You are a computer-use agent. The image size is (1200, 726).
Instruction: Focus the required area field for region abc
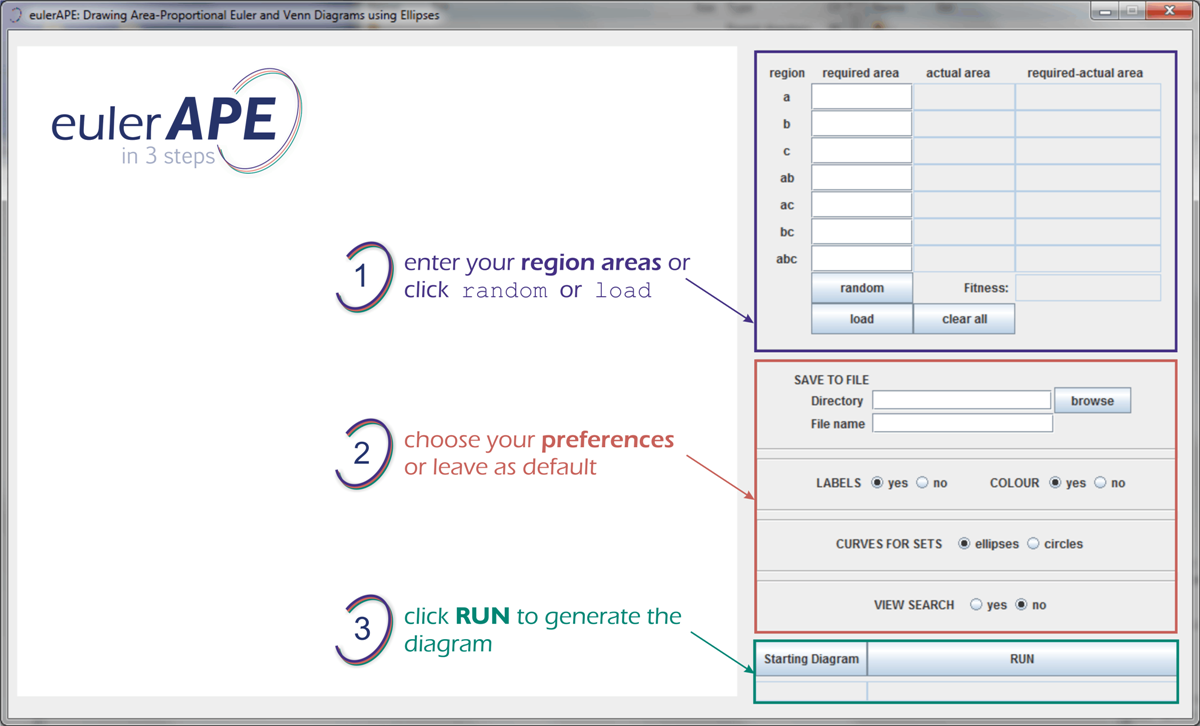pyautogui.click(x=862, y=259)
